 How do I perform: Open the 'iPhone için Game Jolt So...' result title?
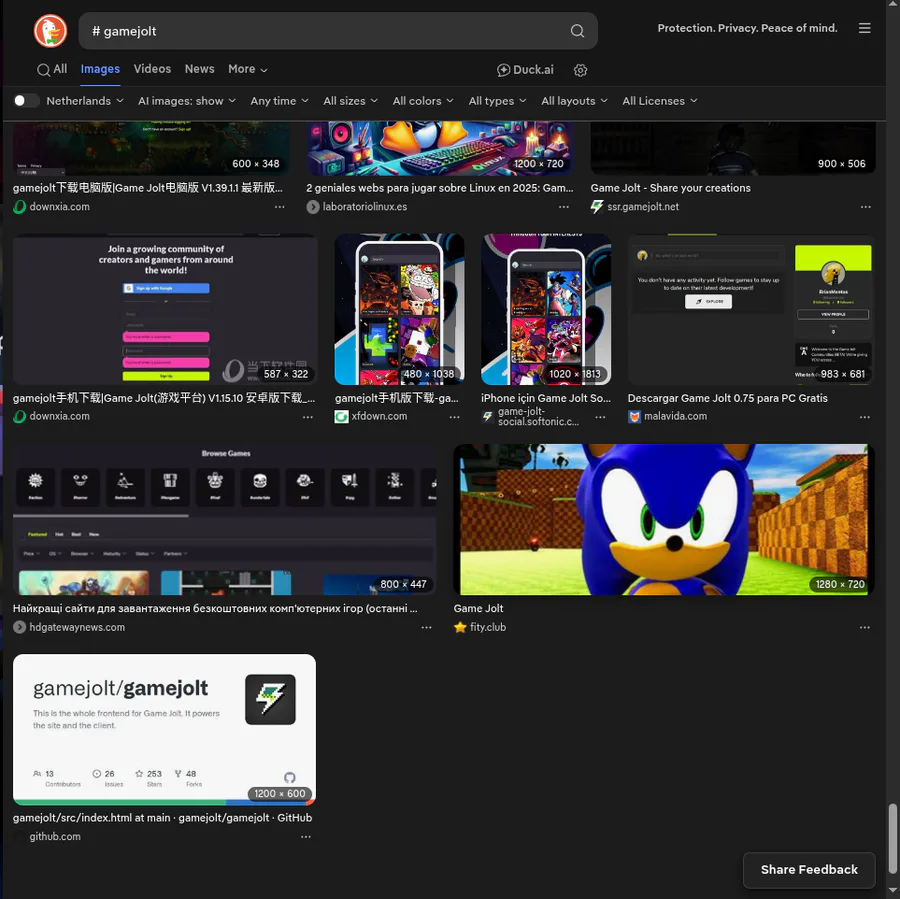(546, 398)
